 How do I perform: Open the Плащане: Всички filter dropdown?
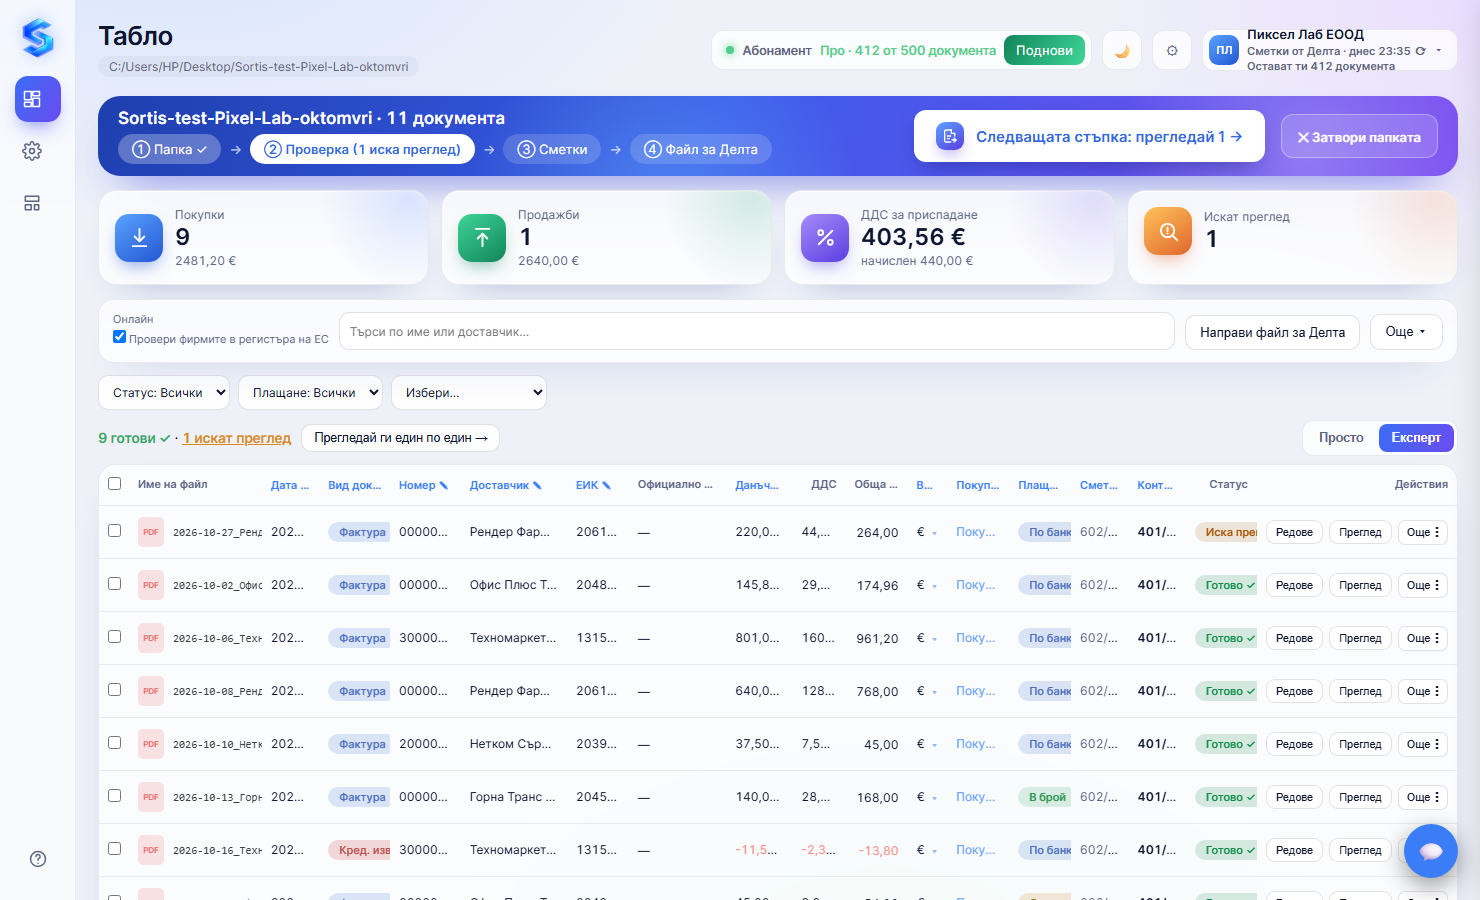[x=310, y=393]
